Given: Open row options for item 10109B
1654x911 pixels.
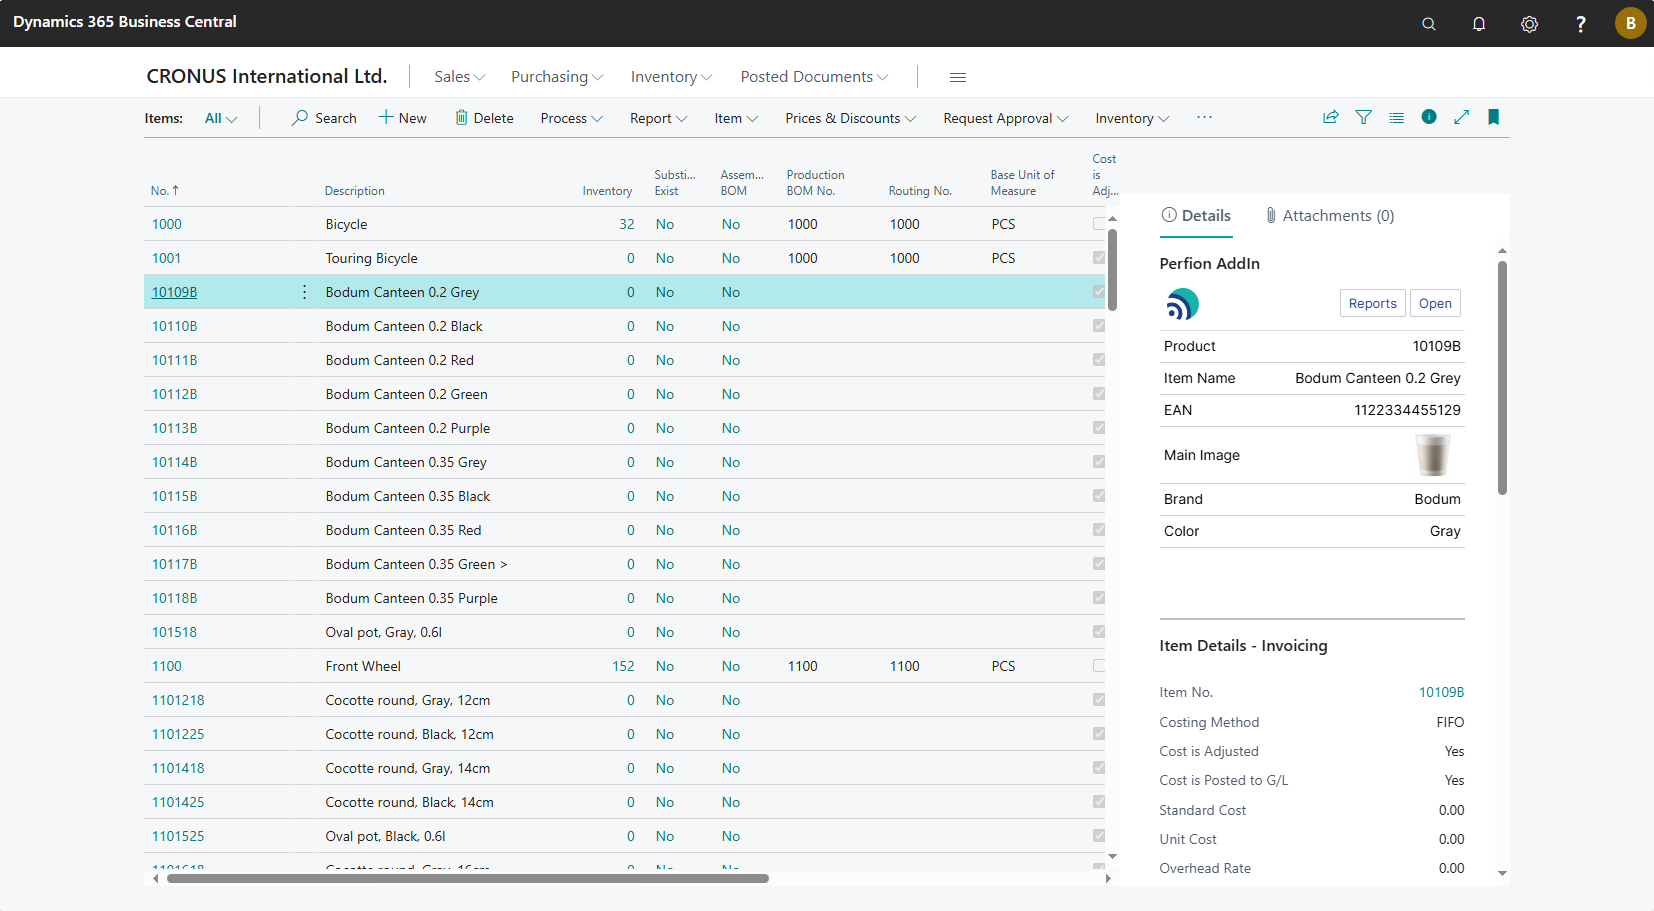Looking at the screenshot, I should (x=304, y=292).
